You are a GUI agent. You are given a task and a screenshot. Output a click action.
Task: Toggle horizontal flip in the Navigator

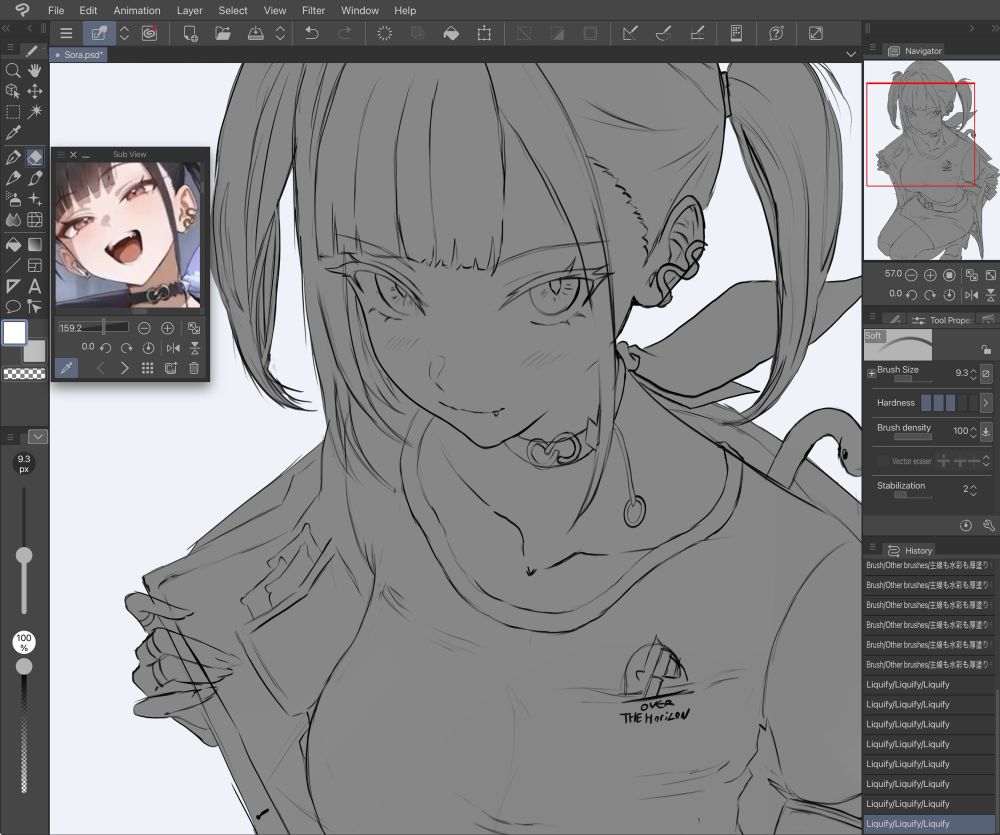(971, 295)
